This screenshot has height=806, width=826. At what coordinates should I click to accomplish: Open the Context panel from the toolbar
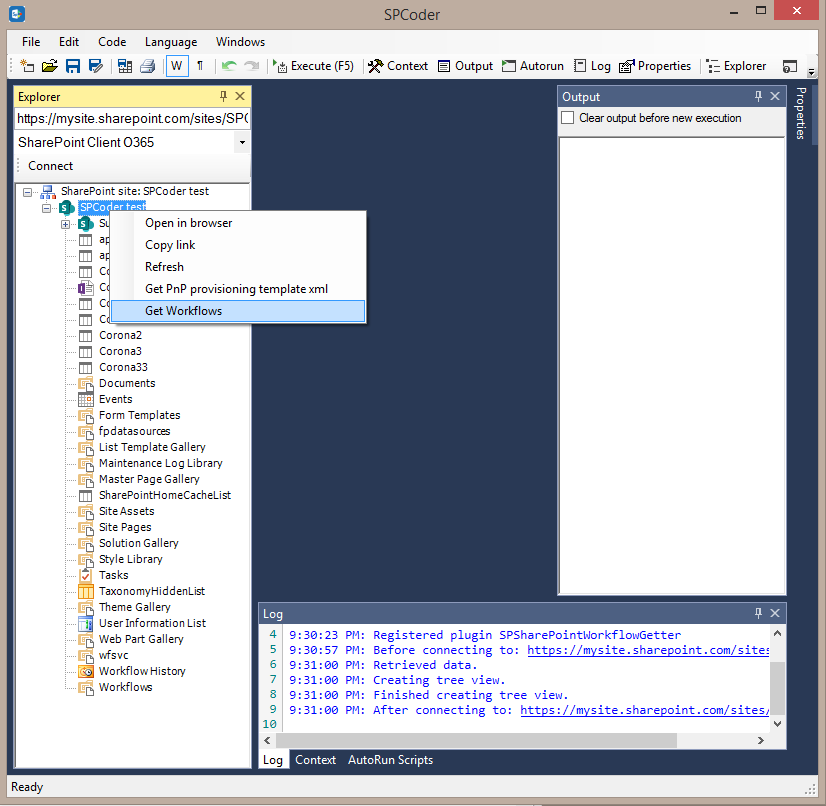398,66
